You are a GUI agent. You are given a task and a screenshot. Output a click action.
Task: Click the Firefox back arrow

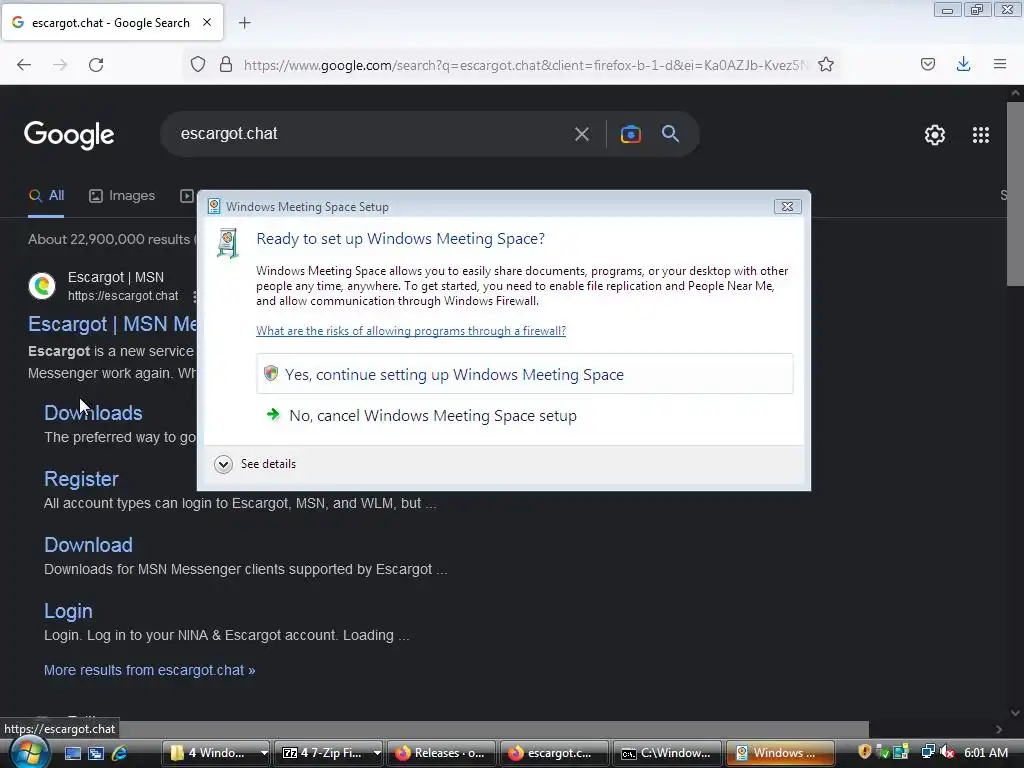click(24, 65)
